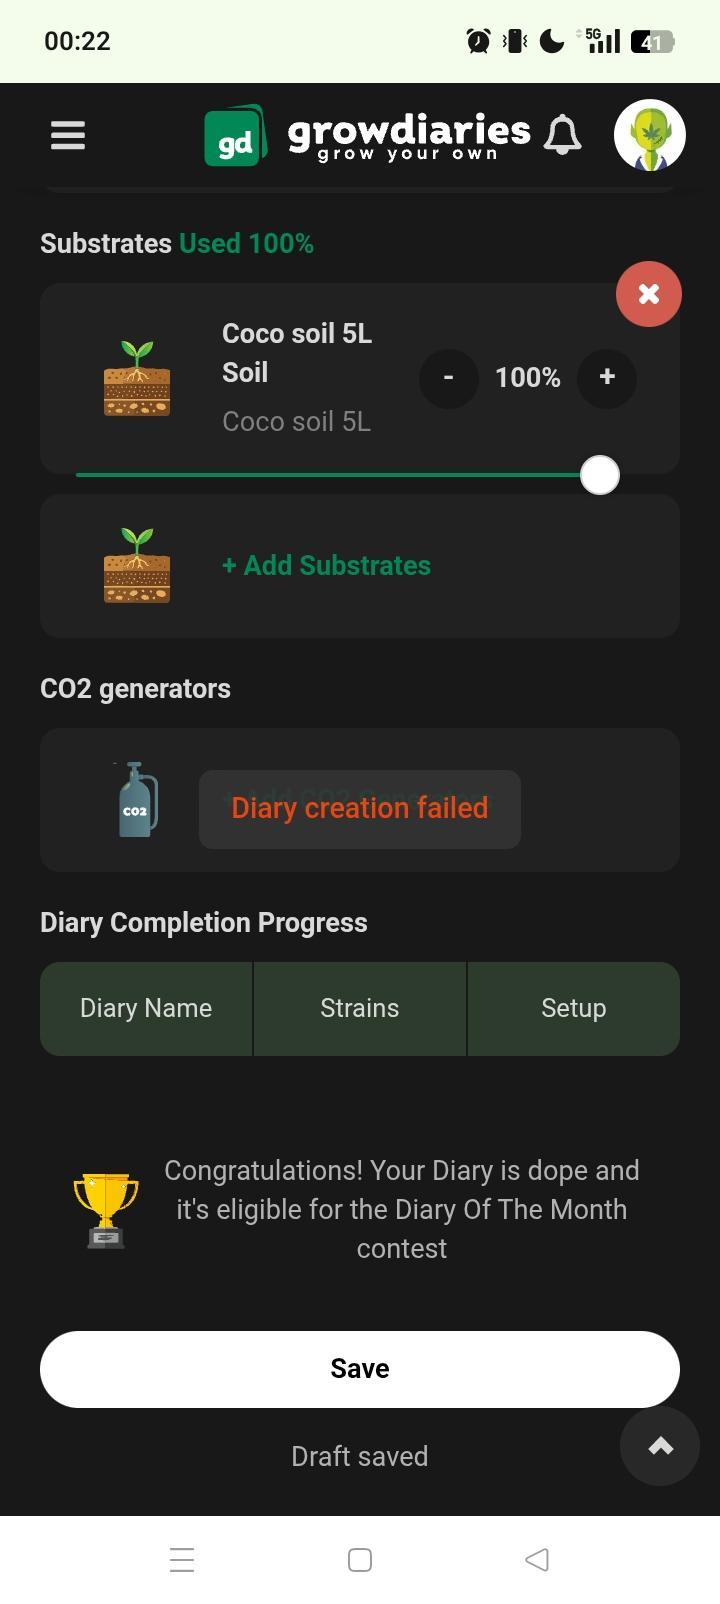Tap the Coco soil substrate icon
This screenshot has width=720, height=1604.
coord(137,378)
